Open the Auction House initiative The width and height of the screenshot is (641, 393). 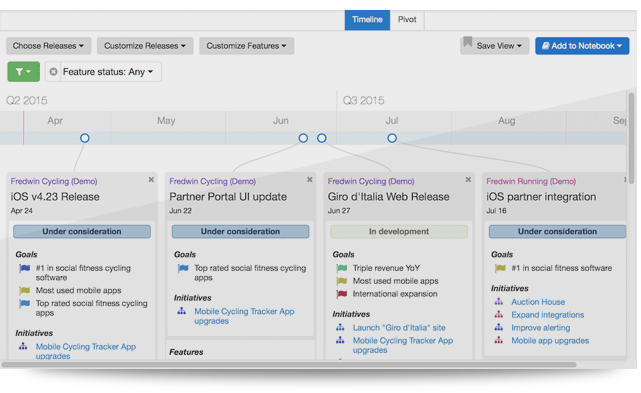click(x=538, y=302)
